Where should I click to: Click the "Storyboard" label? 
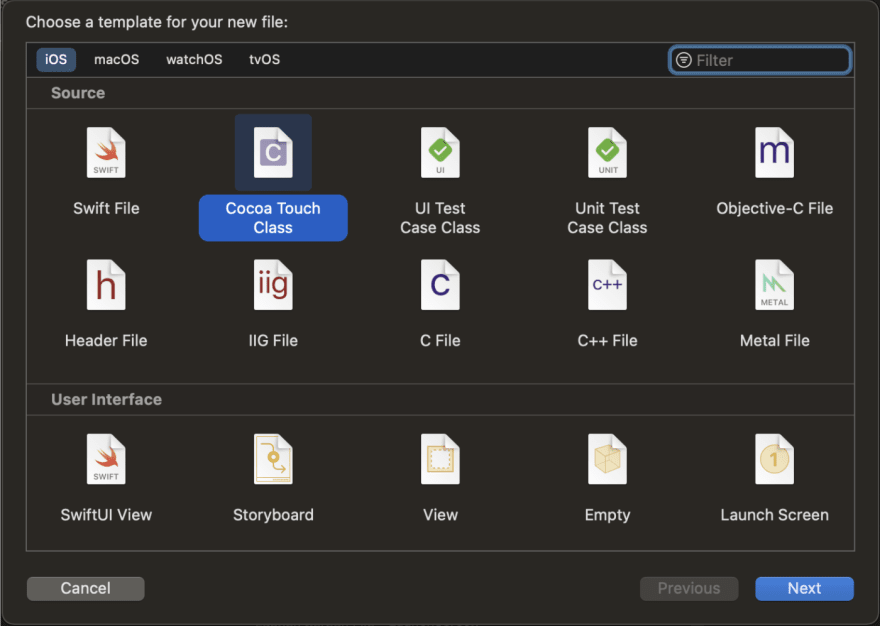click(273, 515)
